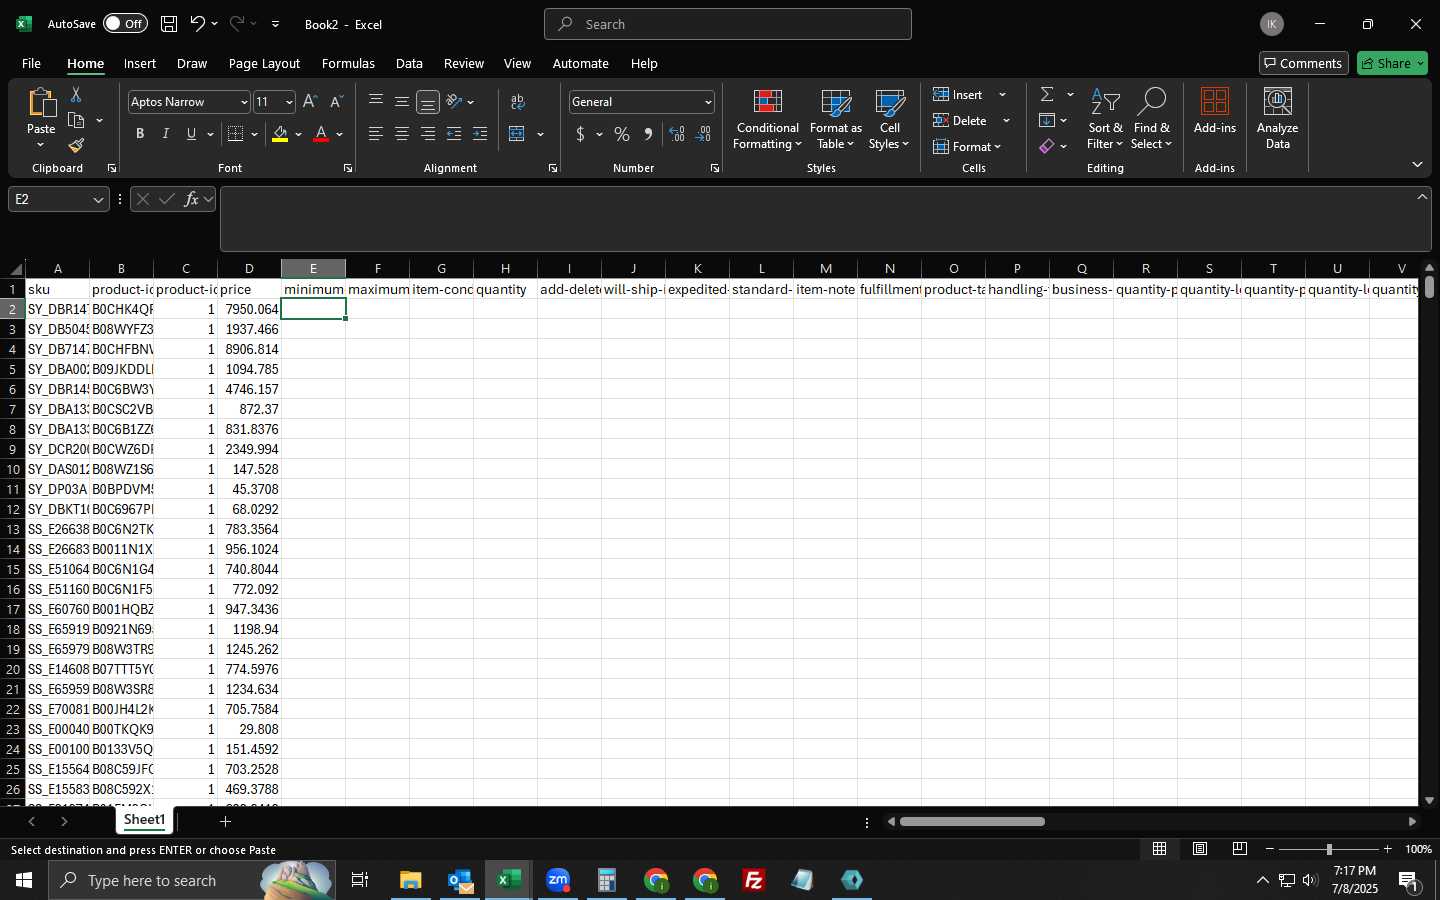Viewport: 1440px width, 900px height.
Task: Open the File menu
Action: [x=31, y=63]
